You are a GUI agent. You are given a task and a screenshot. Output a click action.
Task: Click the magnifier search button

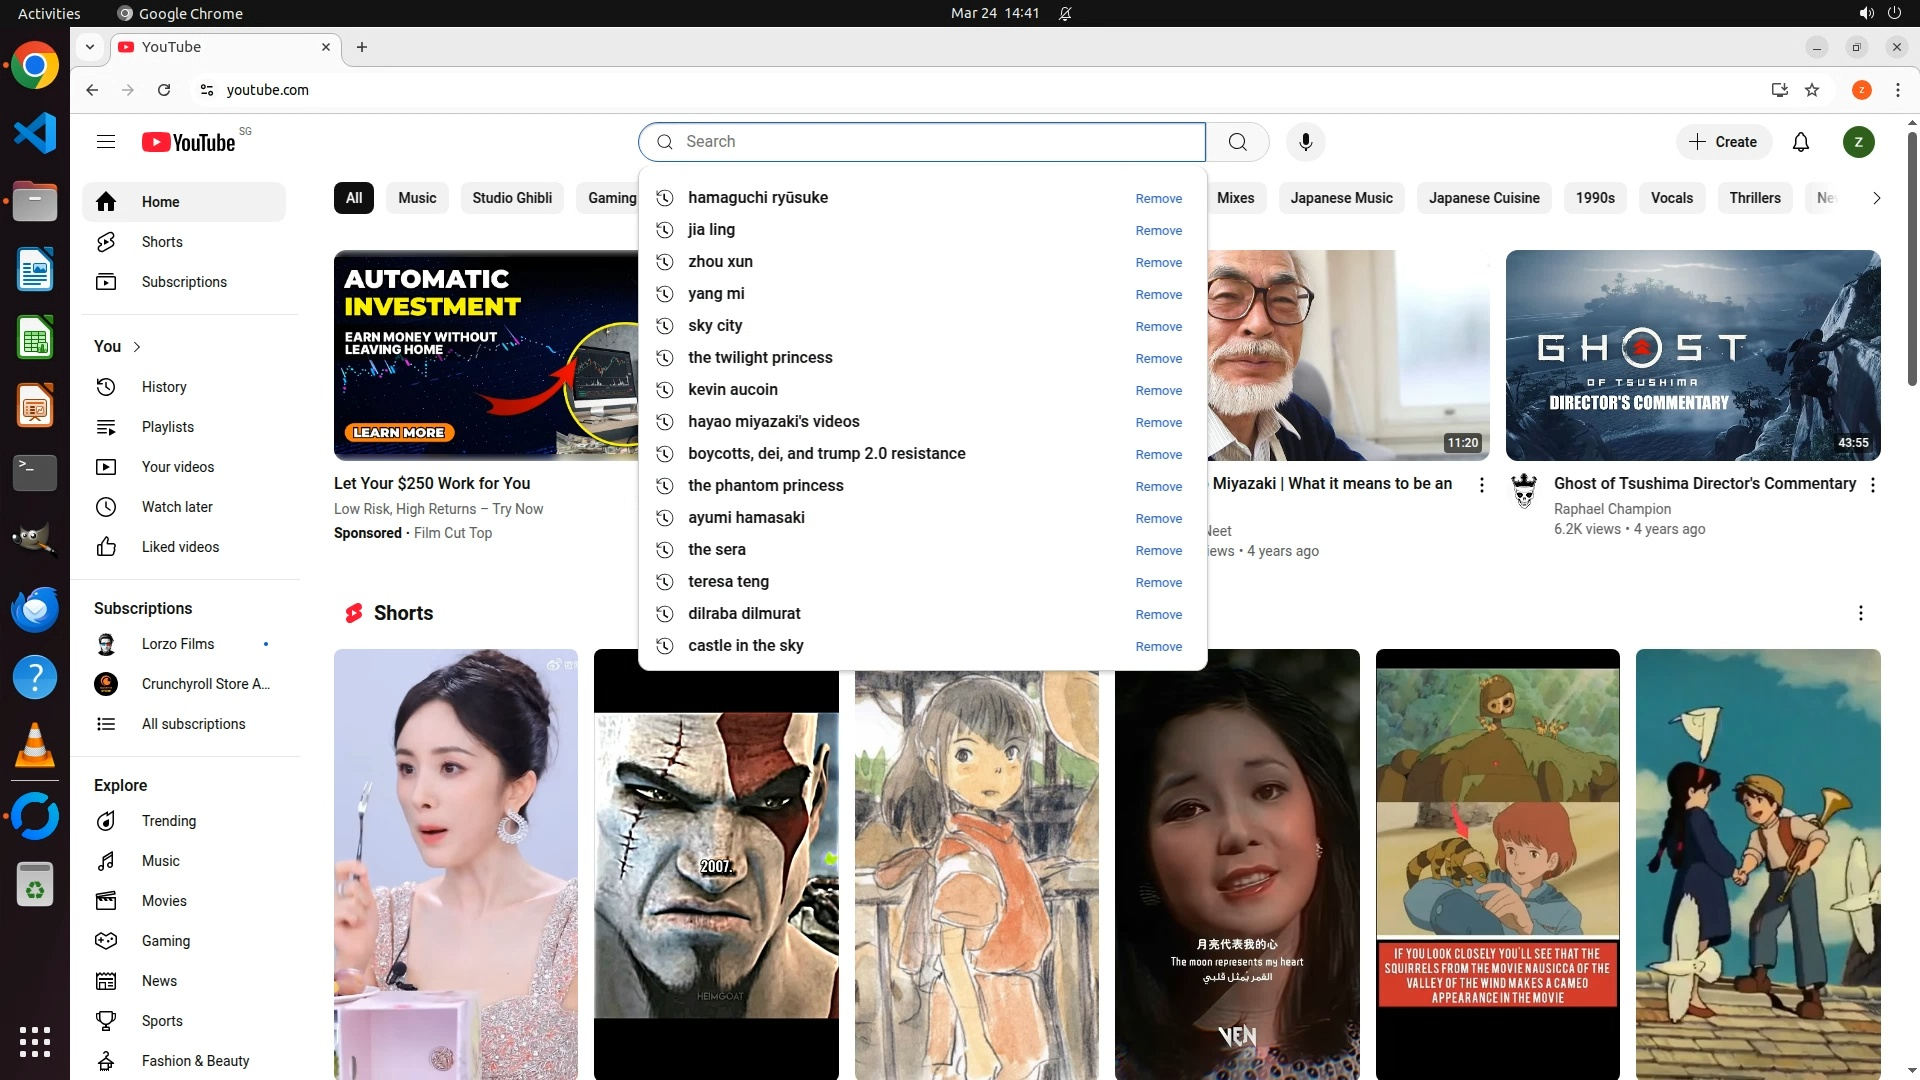point(1237,142)
